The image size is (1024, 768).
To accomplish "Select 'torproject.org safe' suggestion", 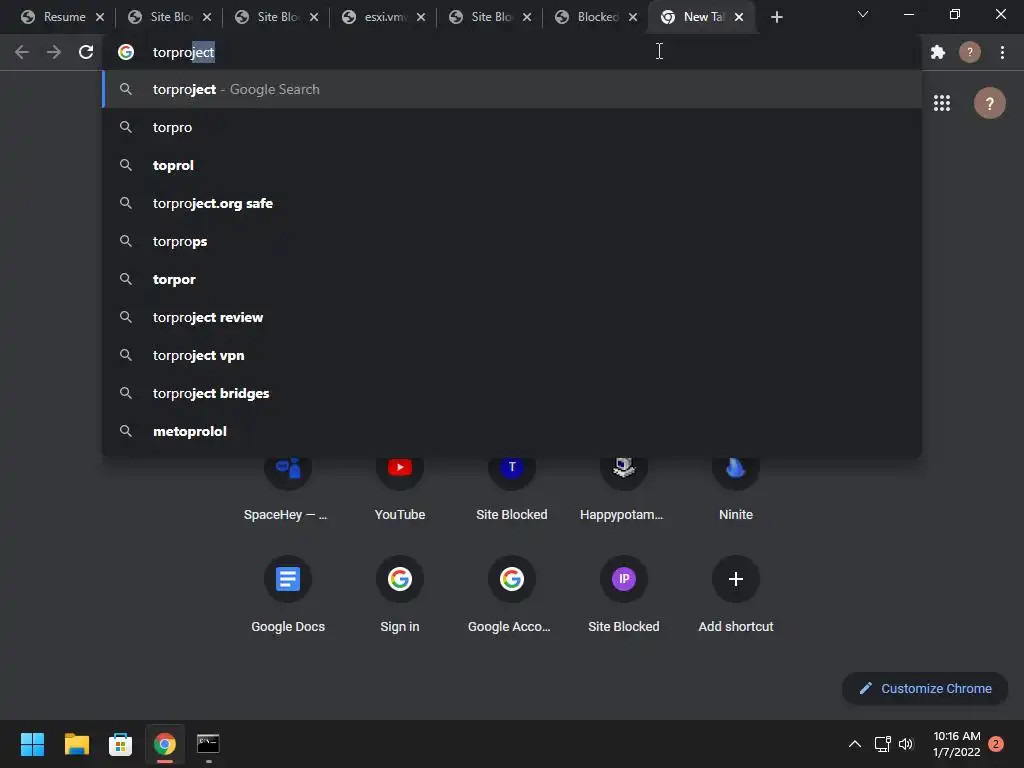I will click(512, 203).
